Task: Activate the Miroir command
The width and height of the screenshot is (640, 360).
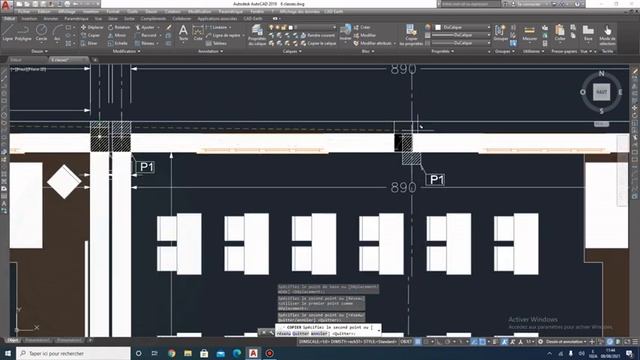Action: tap(117, 36)
